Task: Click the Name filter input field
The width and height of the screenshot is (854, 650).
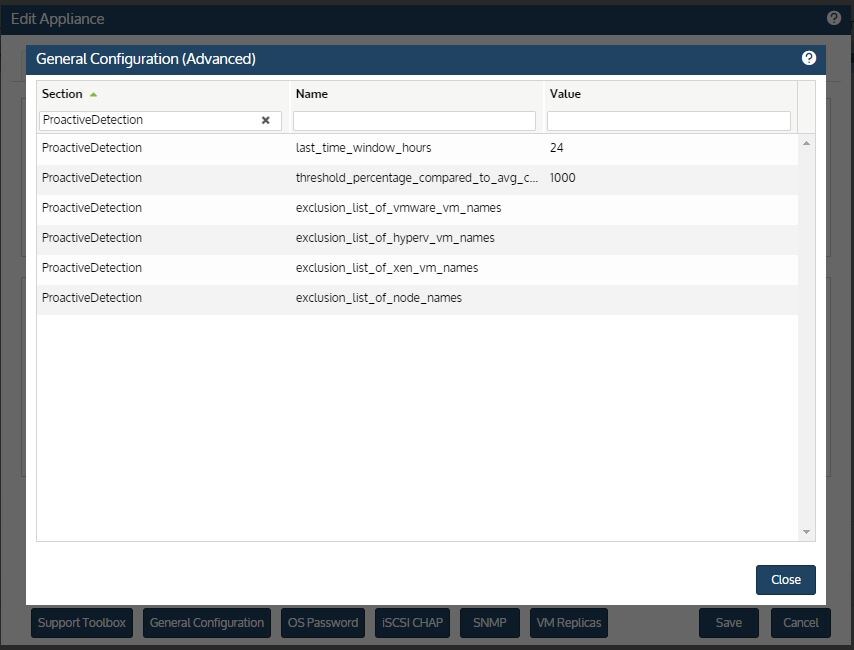Action: (x=414, y=121)
